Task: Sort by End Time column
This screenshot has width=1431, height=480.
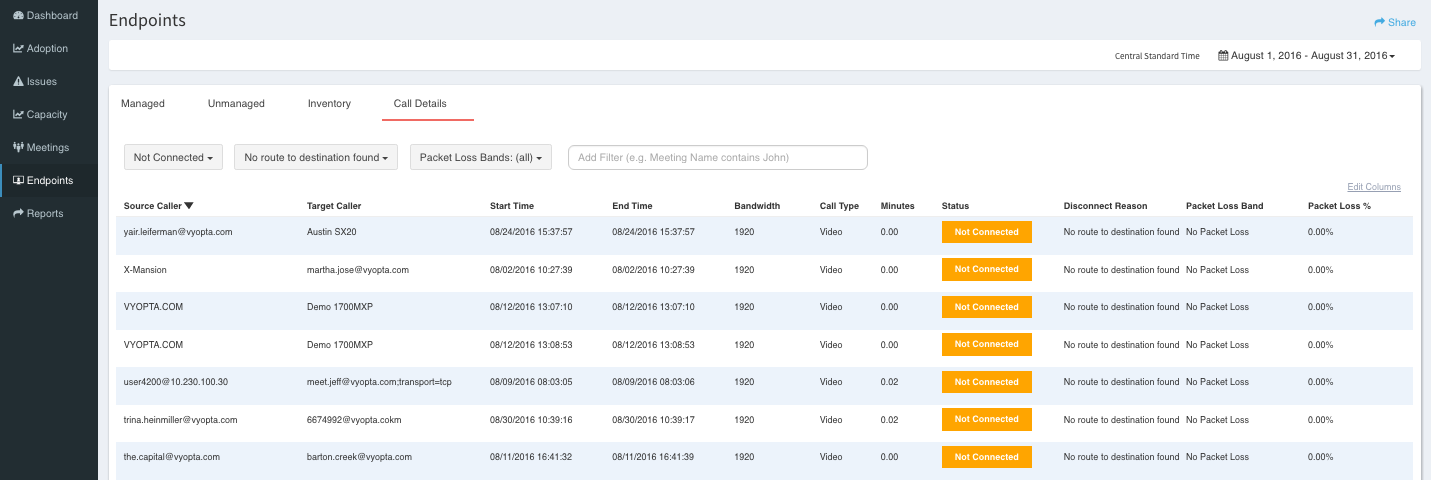Action: pyautogui.click(x=632, y=206)
